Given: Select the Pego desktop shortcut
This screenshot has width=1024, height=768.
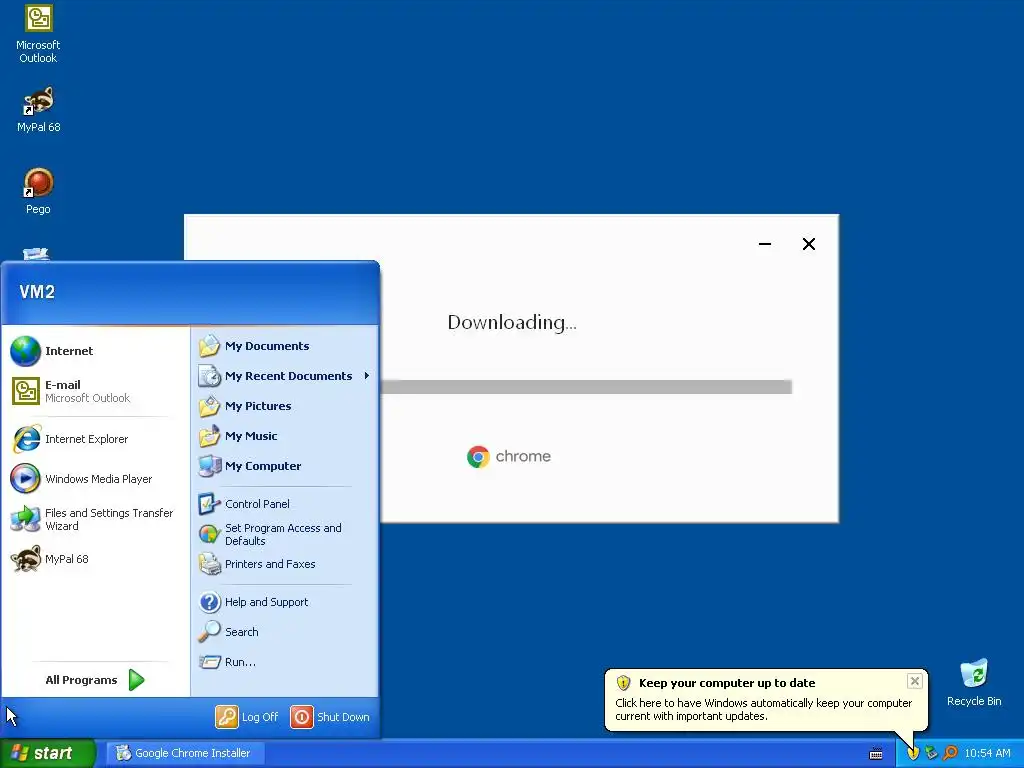Looking at the screenshot, I should coord(38,191).
